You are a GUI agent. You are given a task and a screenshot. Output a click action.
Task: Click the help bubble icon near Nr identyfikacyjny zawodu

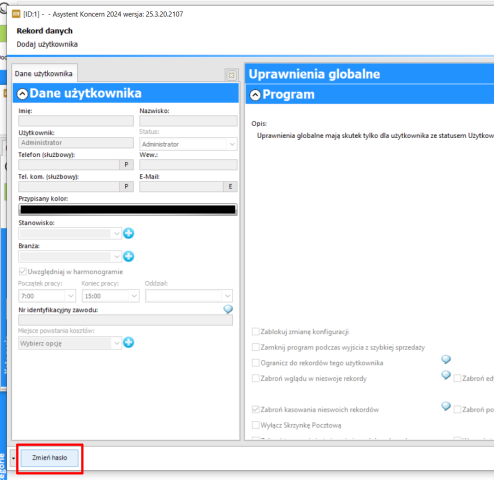228,309
